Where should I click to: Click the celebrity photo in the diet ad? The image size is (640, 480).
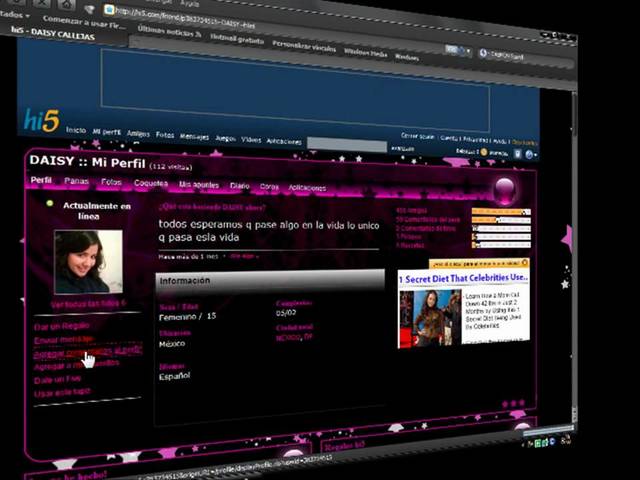click(430, 318)
